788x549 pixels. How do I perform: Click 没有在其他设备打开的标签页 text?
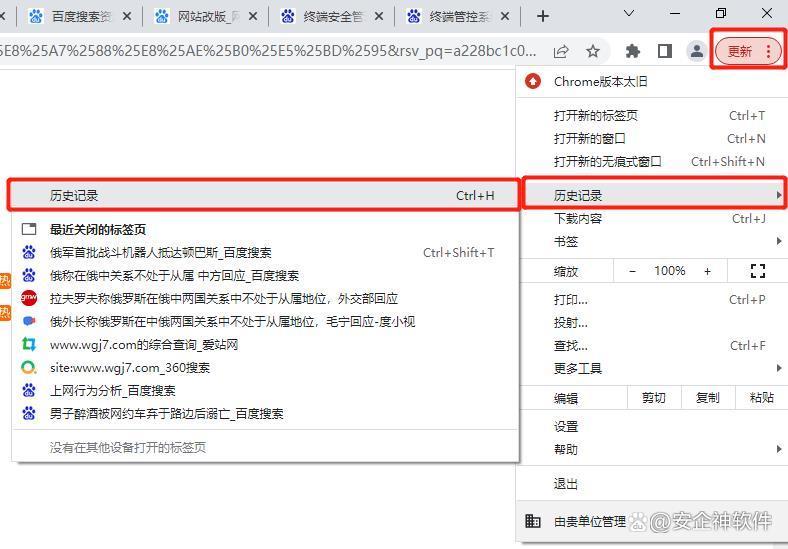pyautogui.click(x=128, y=447)
